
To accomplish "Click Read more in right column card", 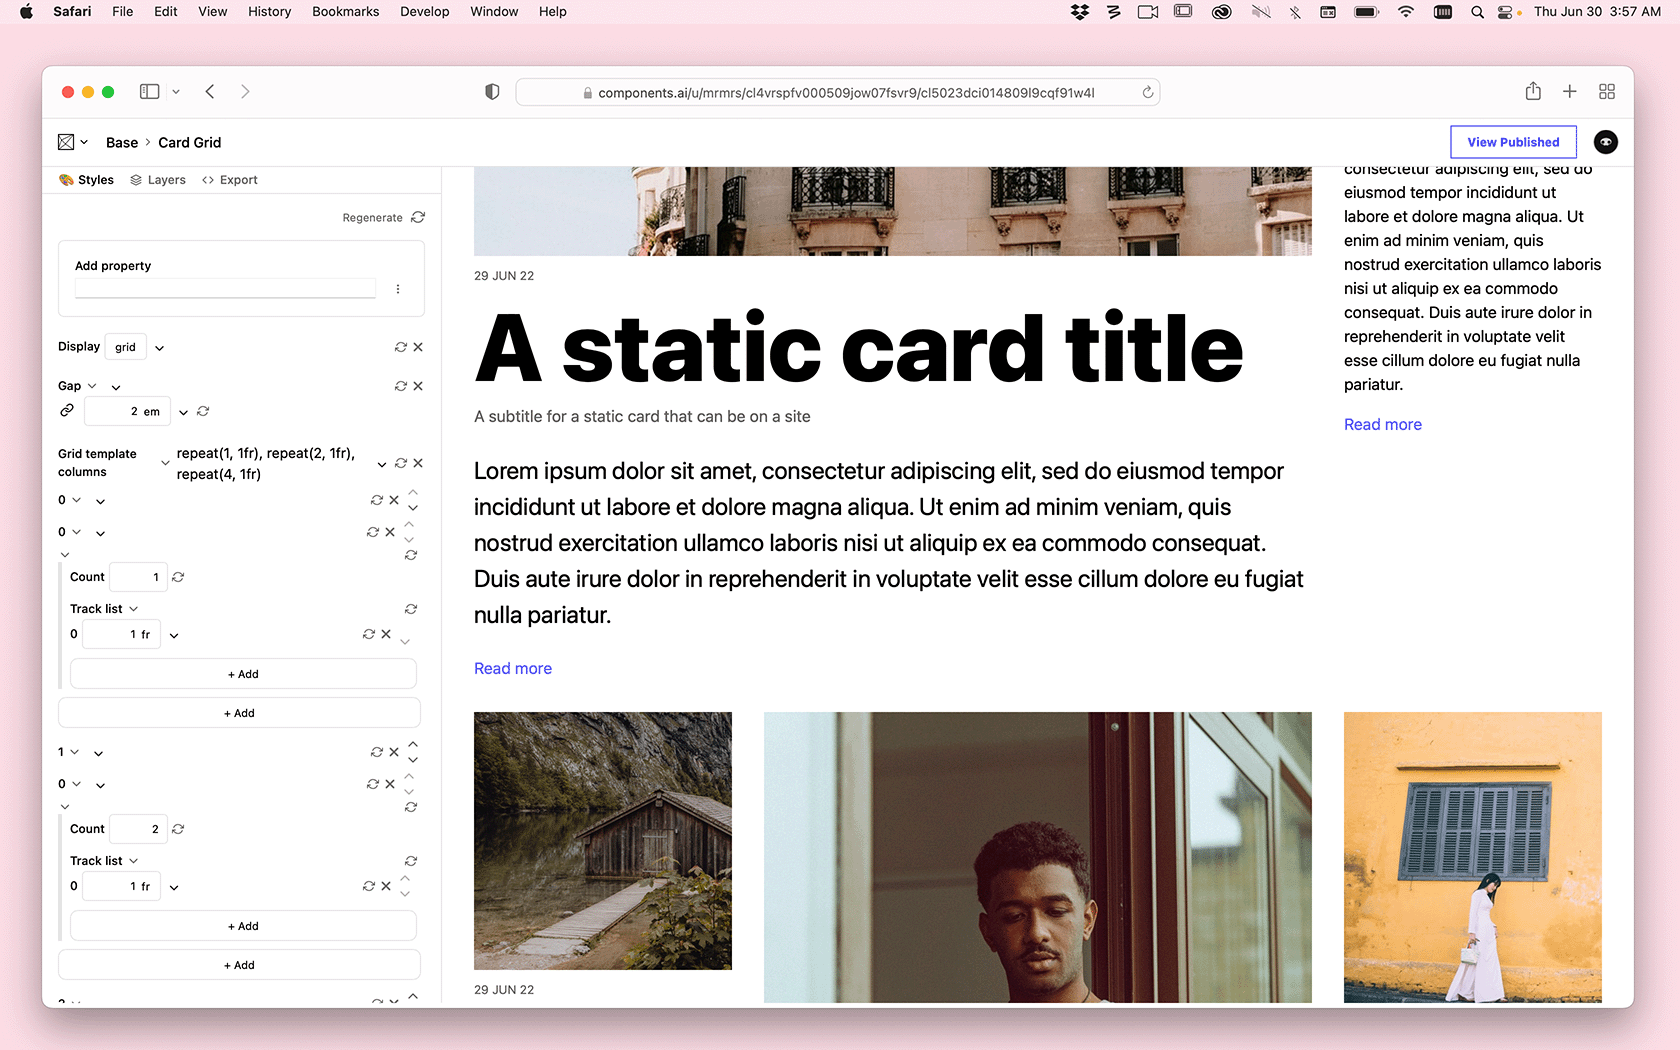I will coord(1383,424).
